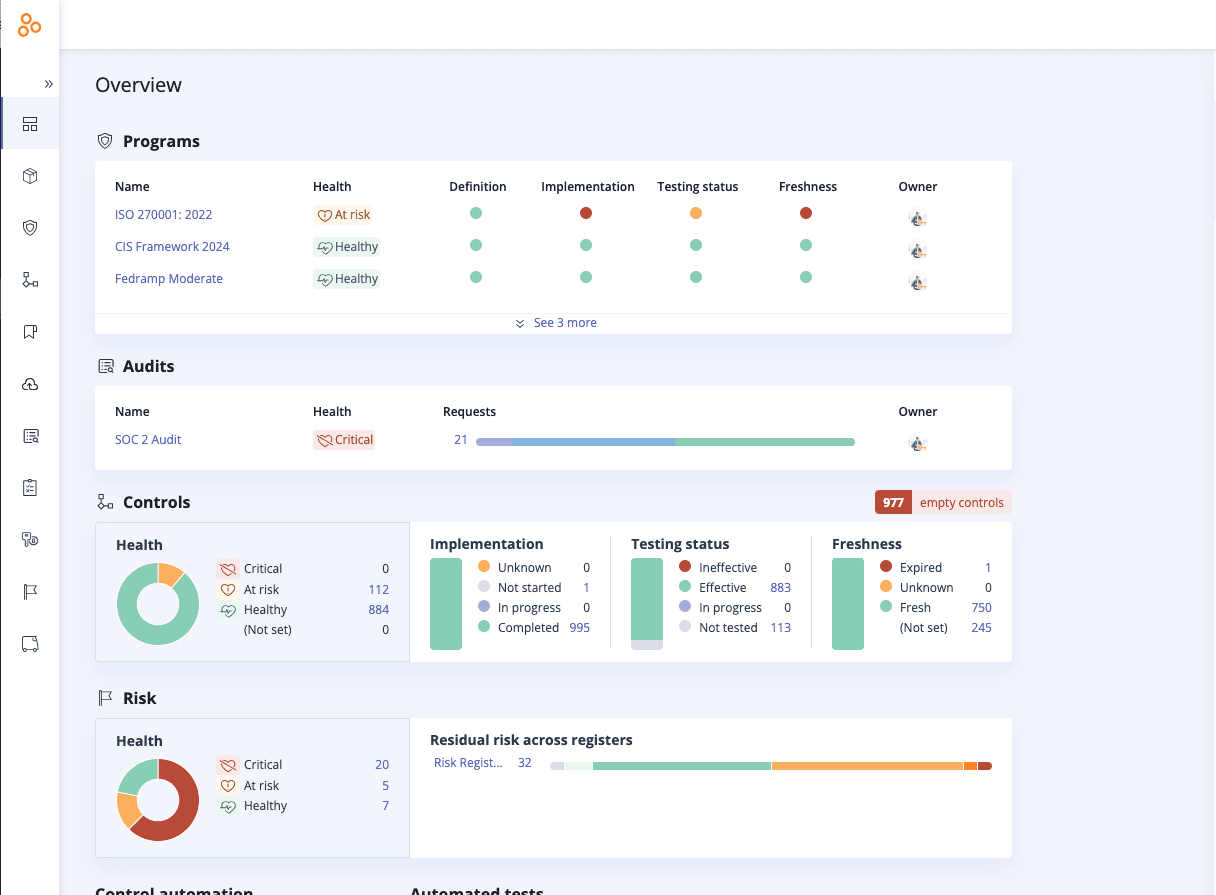Open the Risk Register link
The image size is (1216, 895).
click(466, 762)
